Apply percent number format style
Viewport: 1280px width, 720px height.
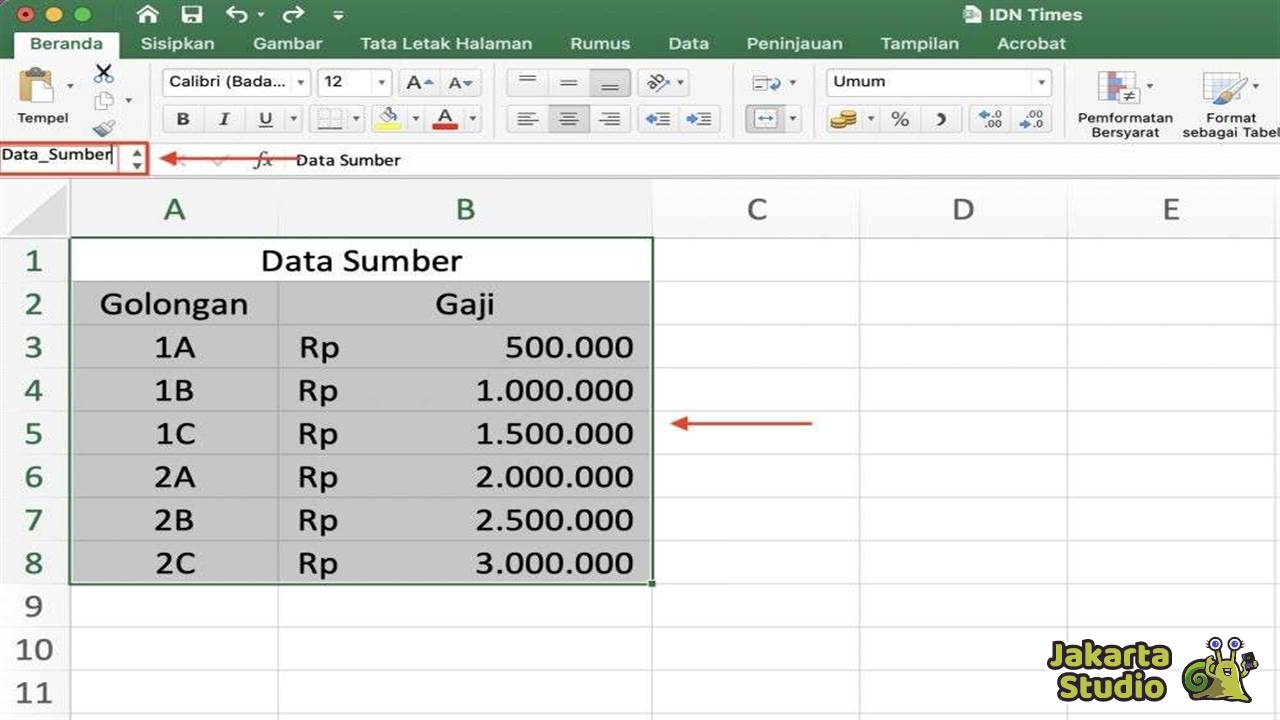pyautogui.click(x=899, y=119)
